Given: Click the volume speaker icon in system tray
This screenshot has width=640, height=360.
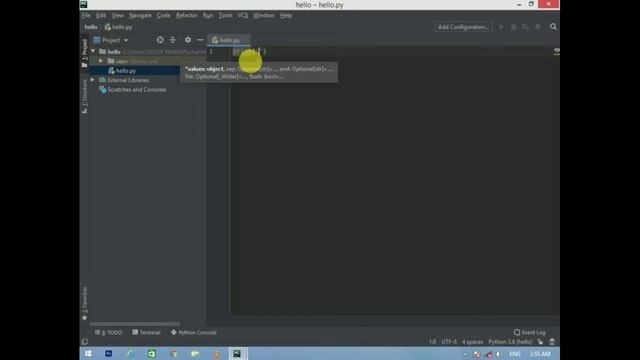Looking at the screenshot, I should [498, 354].
